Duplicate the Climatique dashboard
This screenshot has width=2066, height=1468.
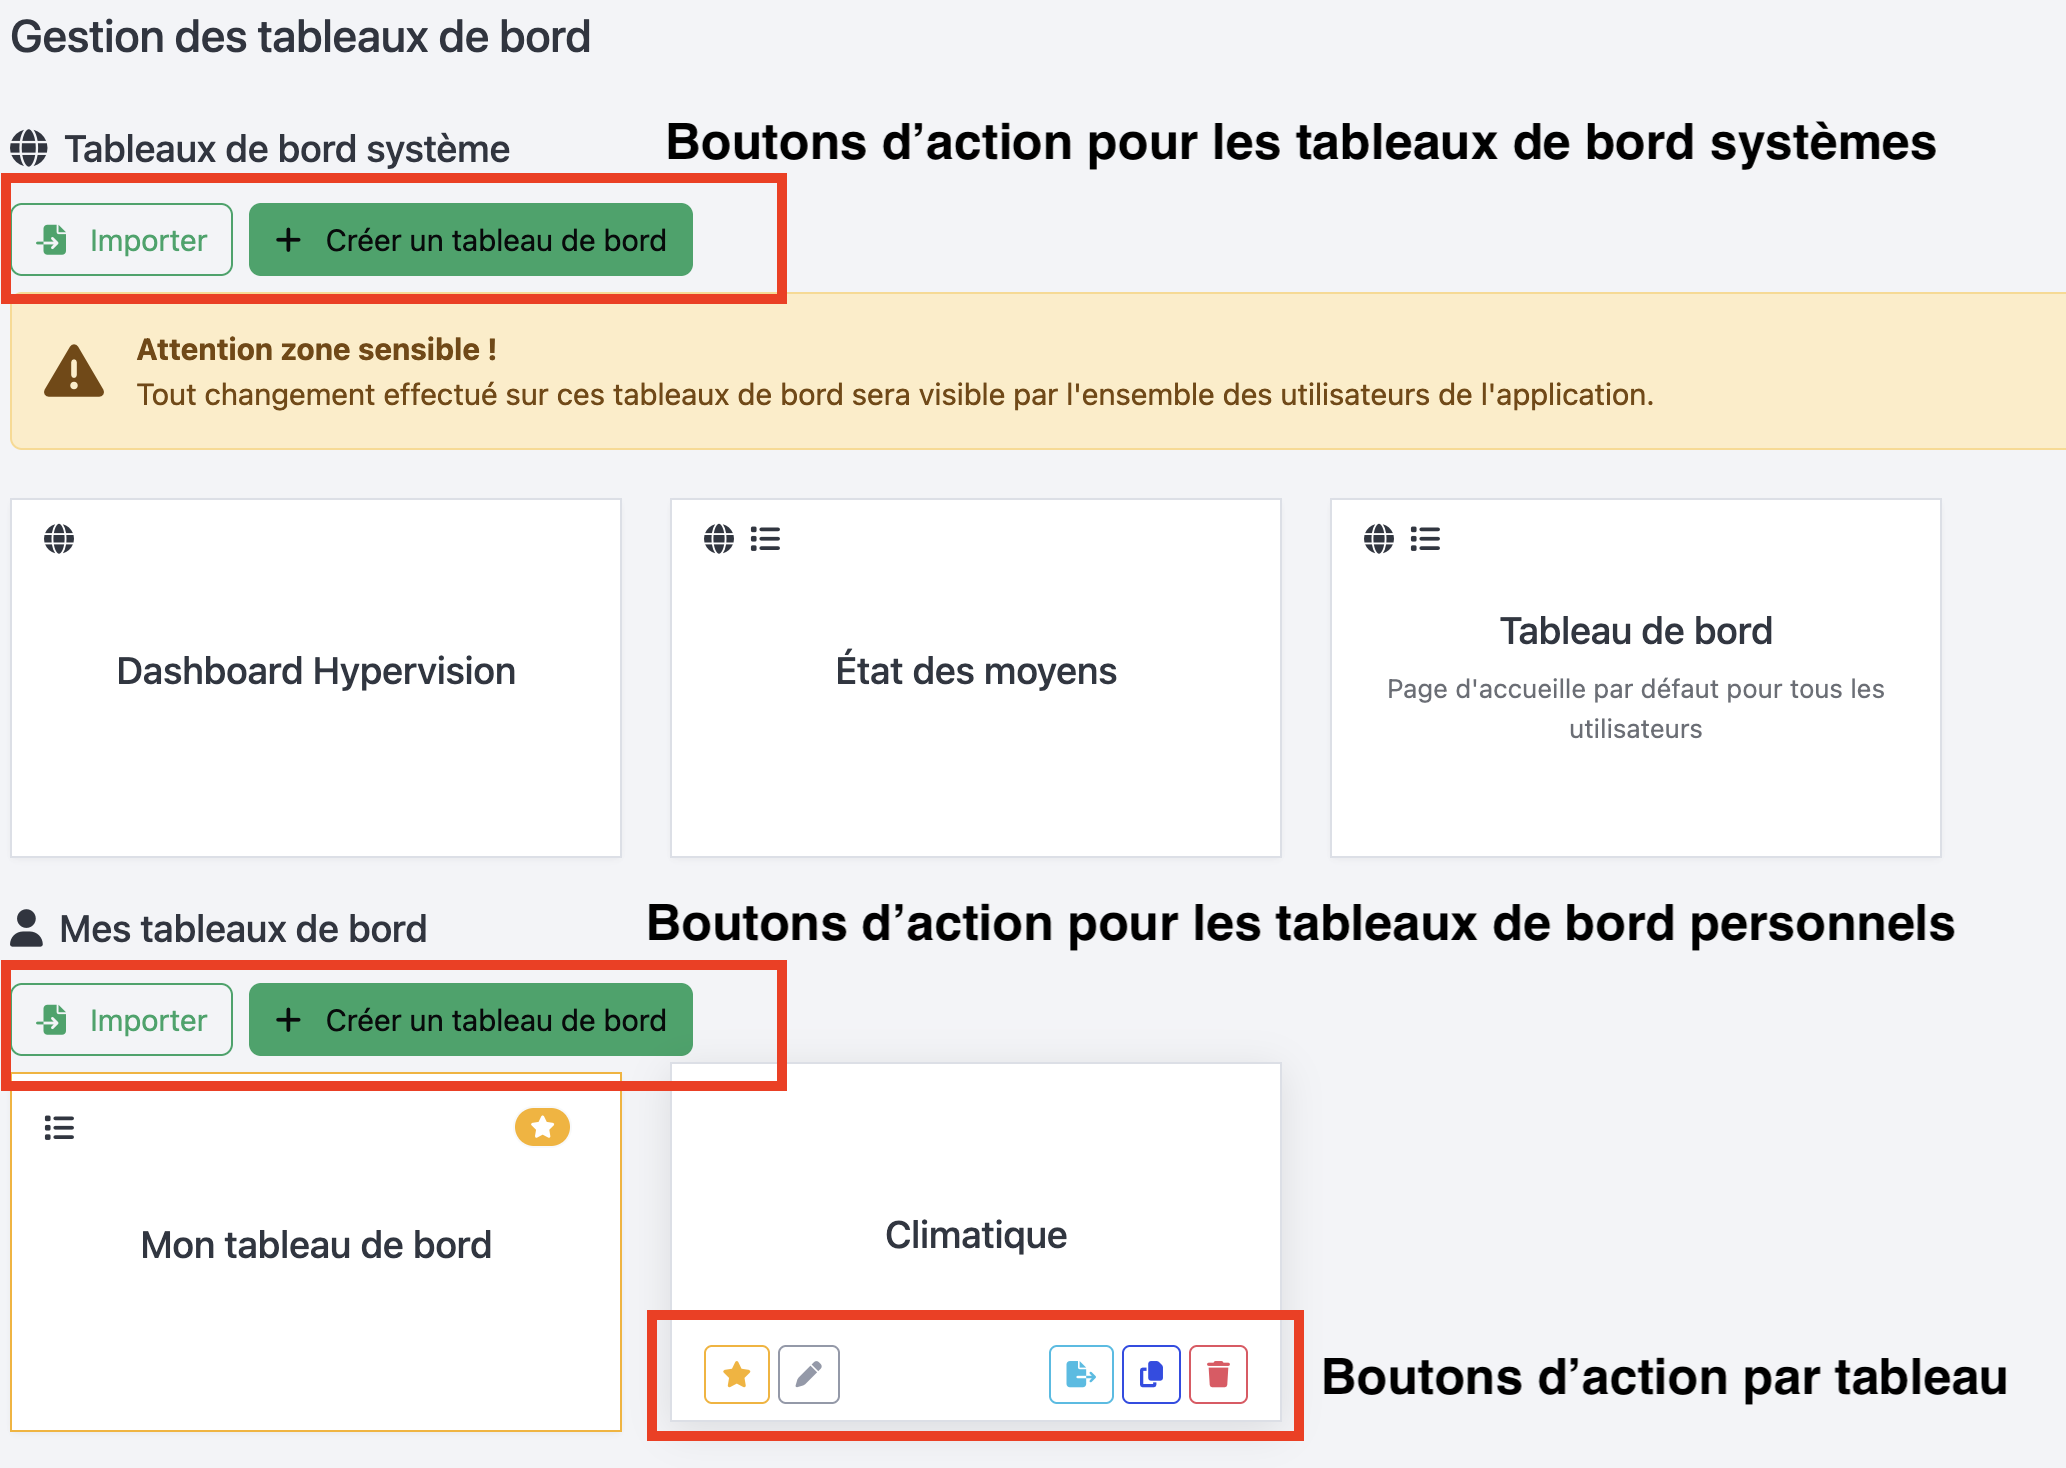tap(1151, 1375)
